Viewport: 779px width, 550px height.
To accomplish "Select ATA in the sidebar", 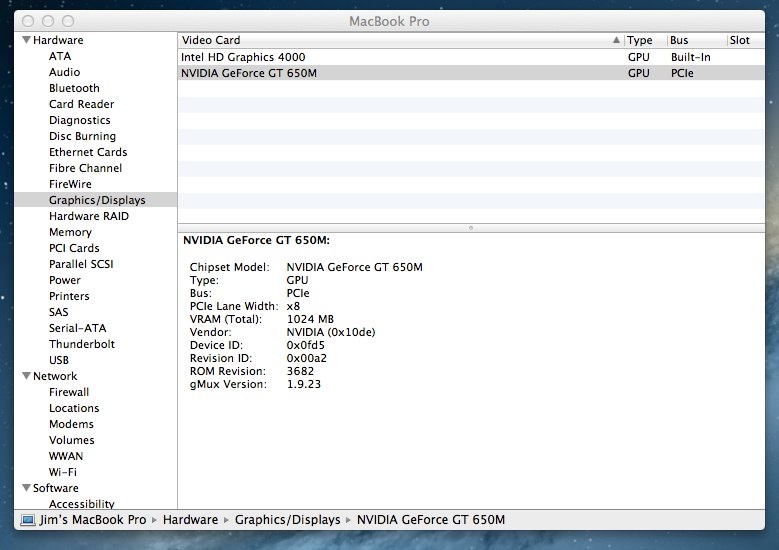I will click(60, 56).
